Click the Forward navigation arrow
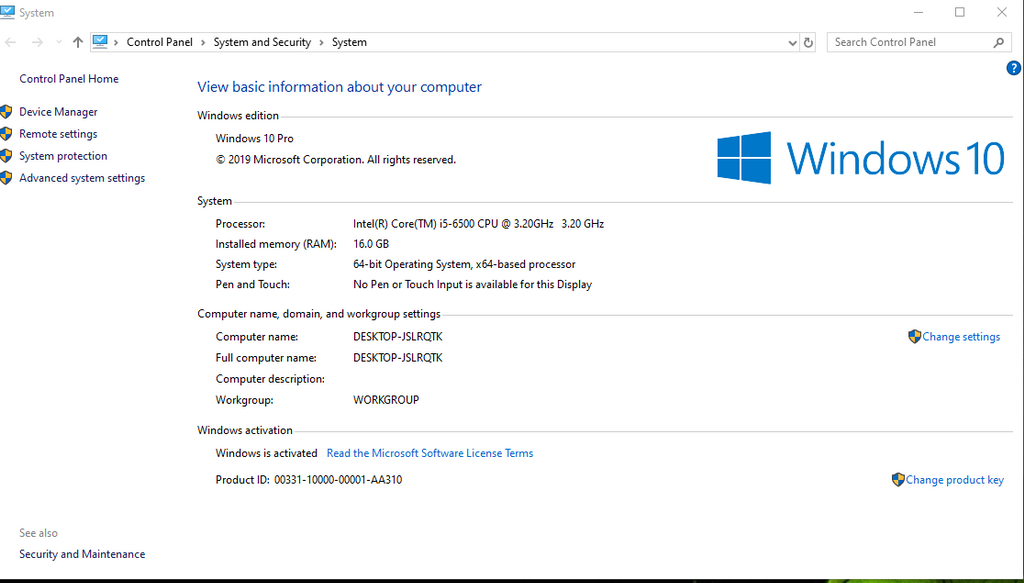This screenshot has height=583, width=1024. 37,42
